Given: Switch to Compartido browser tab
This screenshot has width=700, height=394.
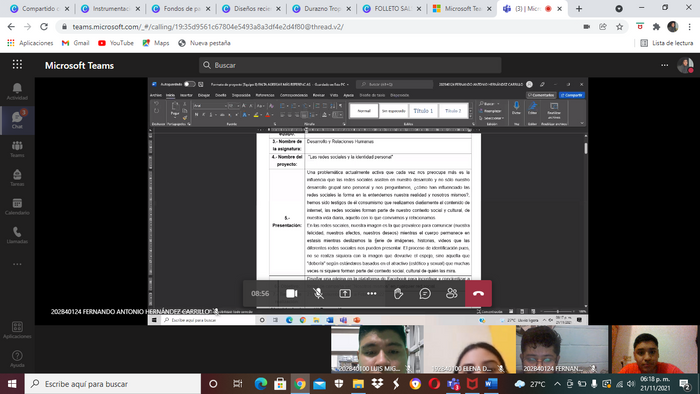Looking at the screenshot, I should click(39, 8).
